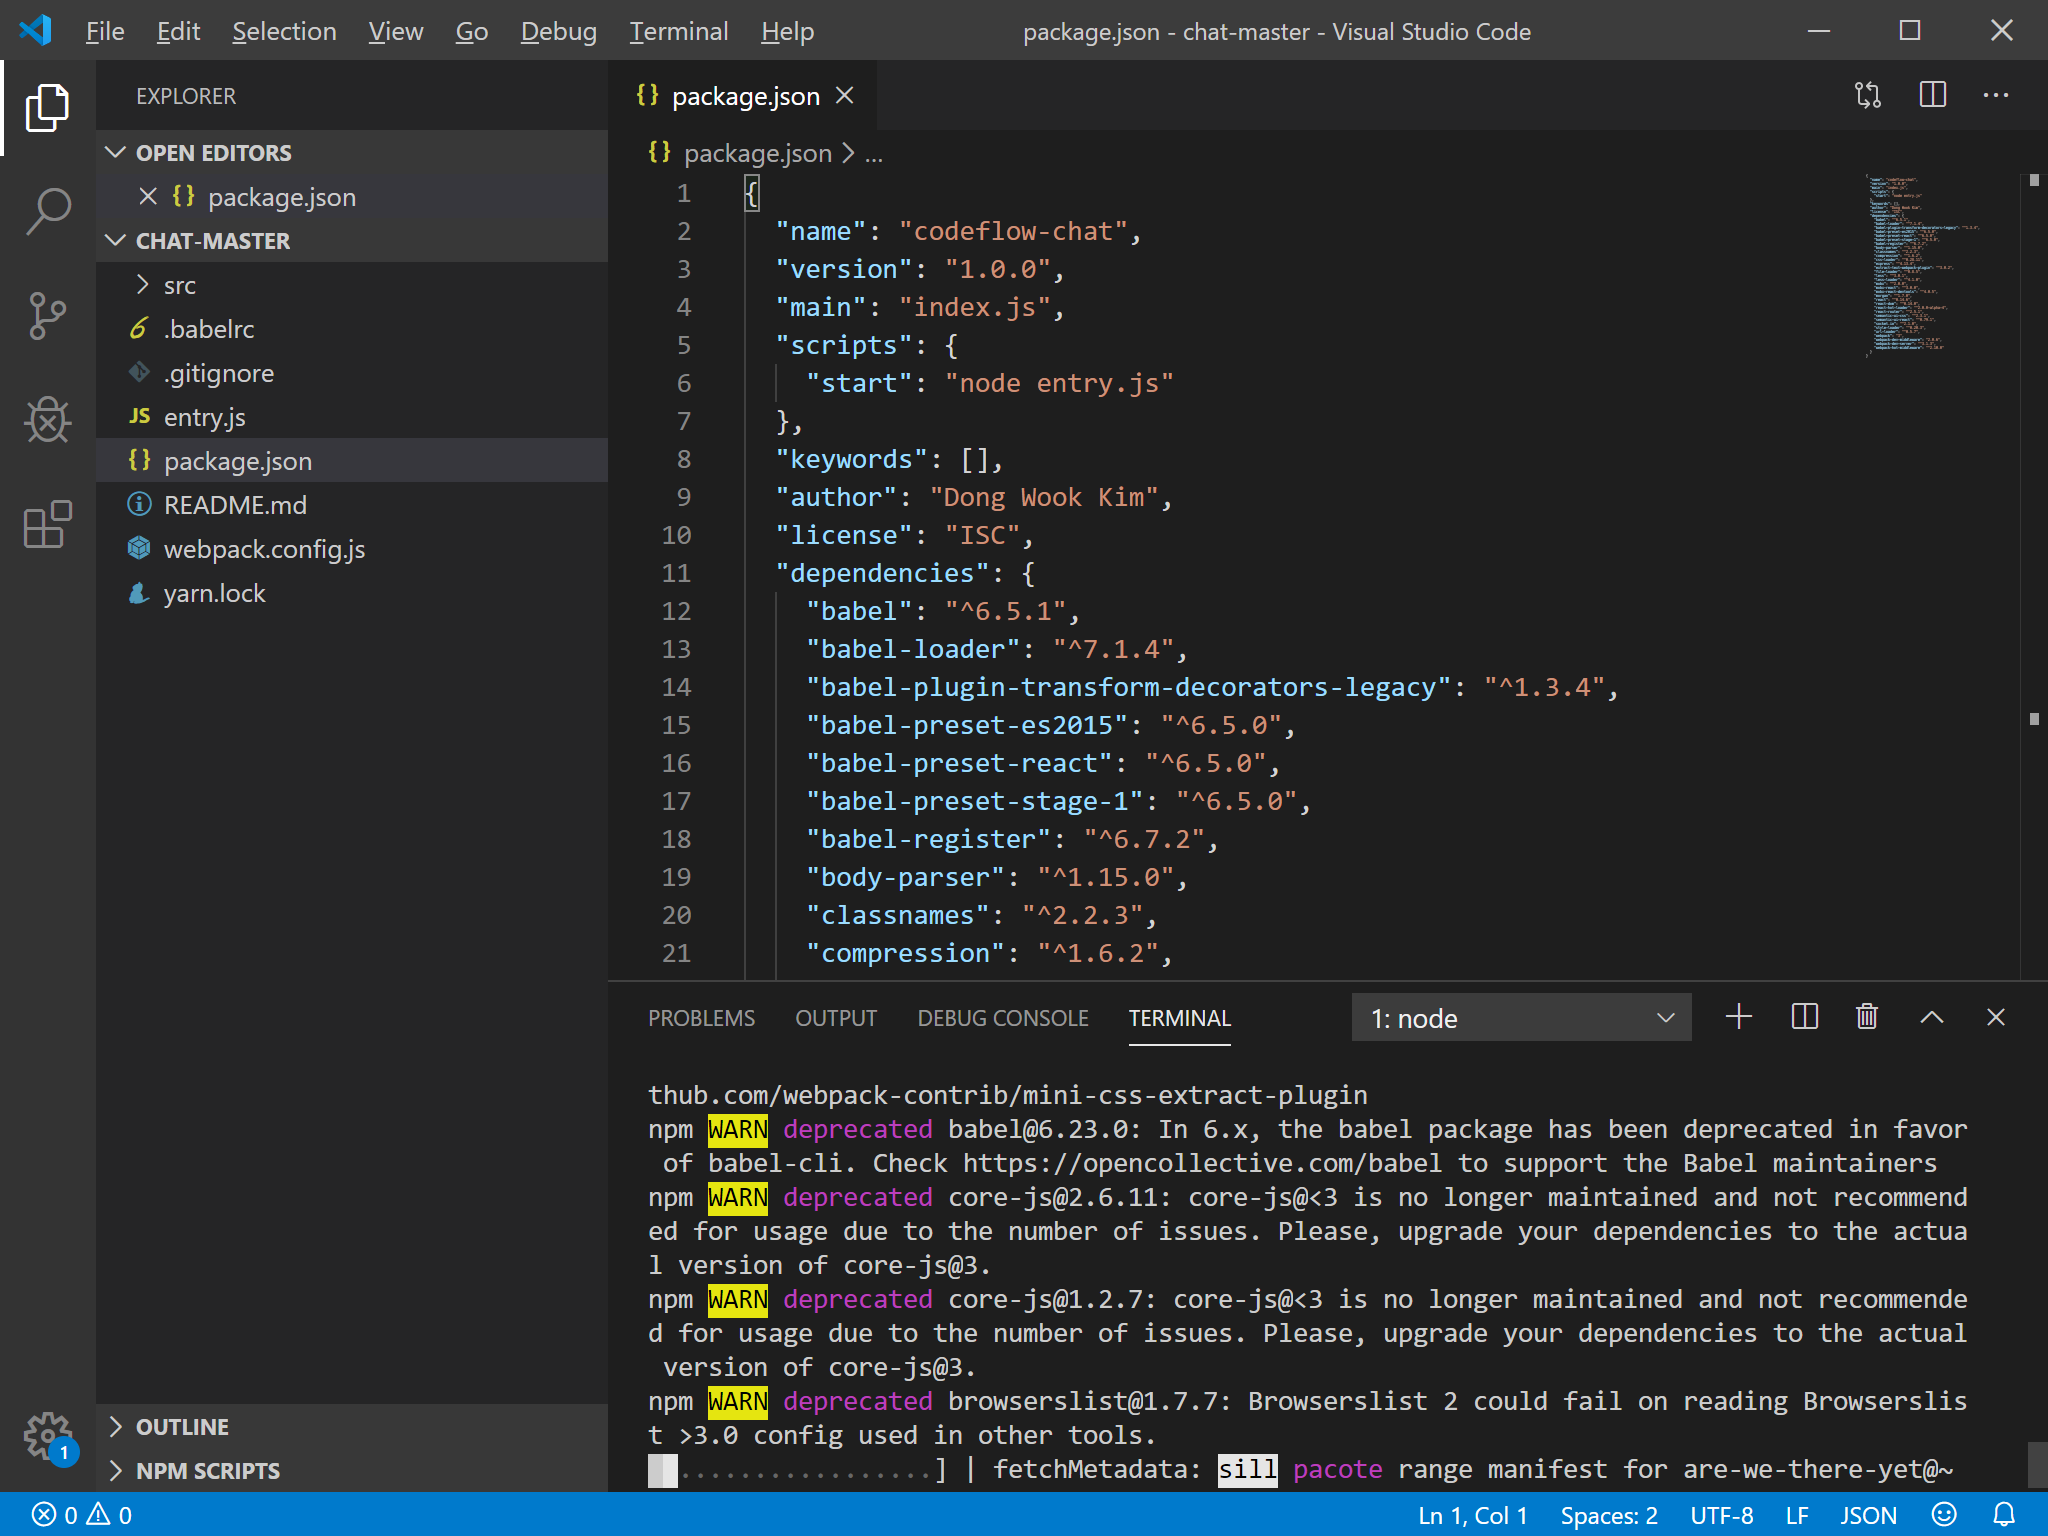Open webpack.config.js in explorer
The image size is (2048, 1536).
pyautogui.click(x=352, y=549)
